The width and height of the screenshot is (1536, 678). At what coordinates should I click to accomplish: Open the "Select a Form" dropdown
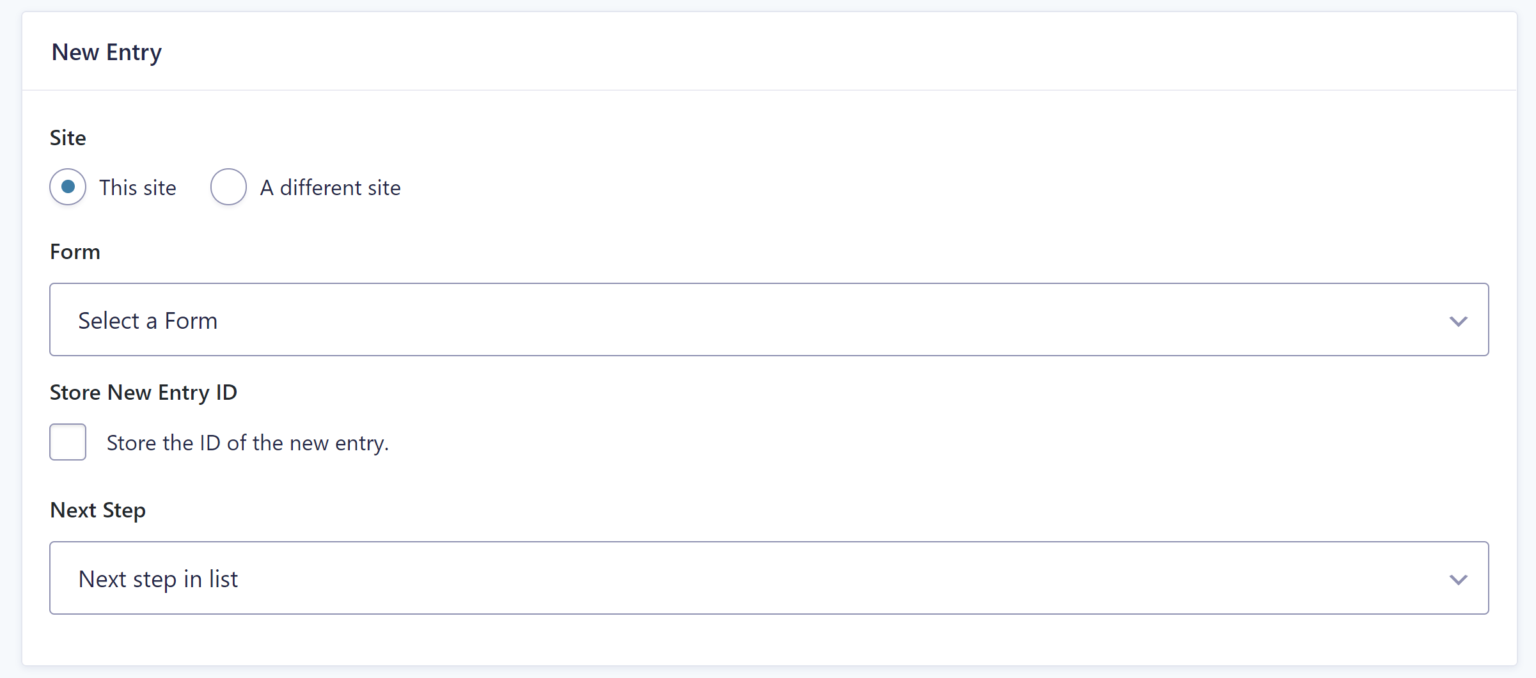point(768,320)
